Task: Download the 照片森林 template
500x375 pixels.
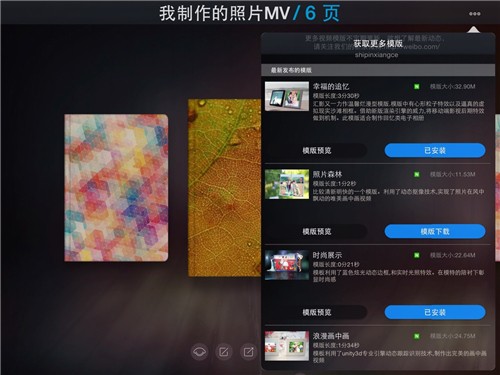Action: (x=435, y=231)
